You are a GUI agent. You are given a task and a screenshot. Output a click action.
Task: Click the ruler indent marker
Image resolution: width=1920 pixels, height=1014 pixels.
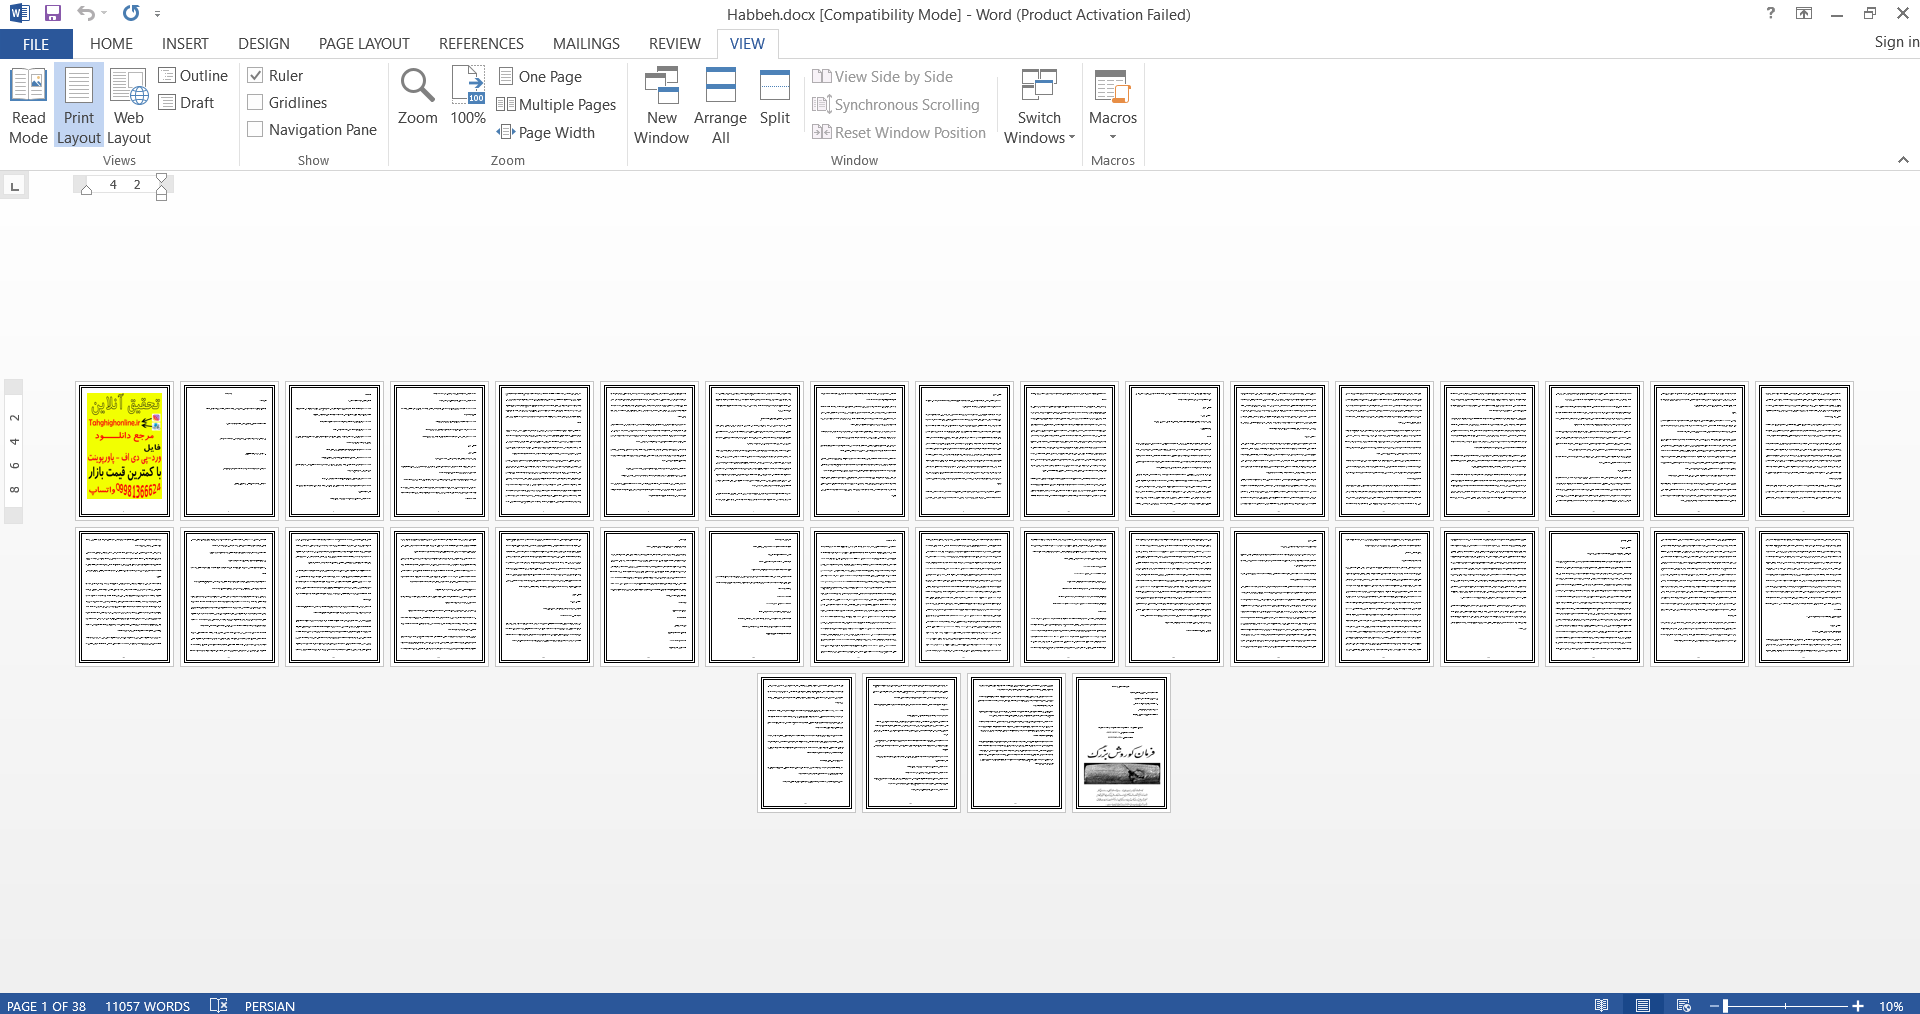pyautogui.click(x=161, y=187)
